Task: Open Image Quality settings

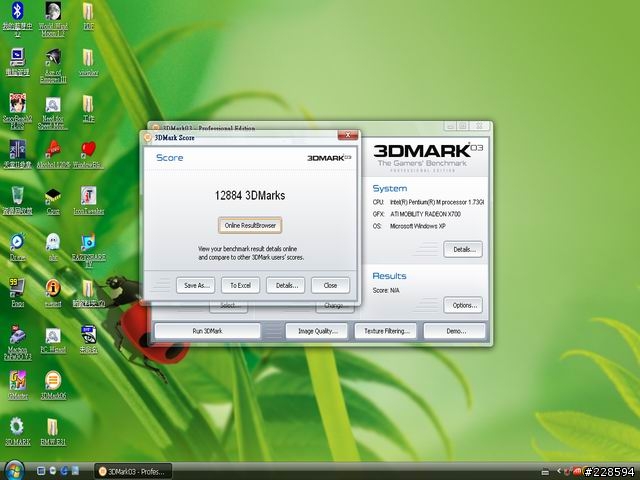Action: (317, 331)
